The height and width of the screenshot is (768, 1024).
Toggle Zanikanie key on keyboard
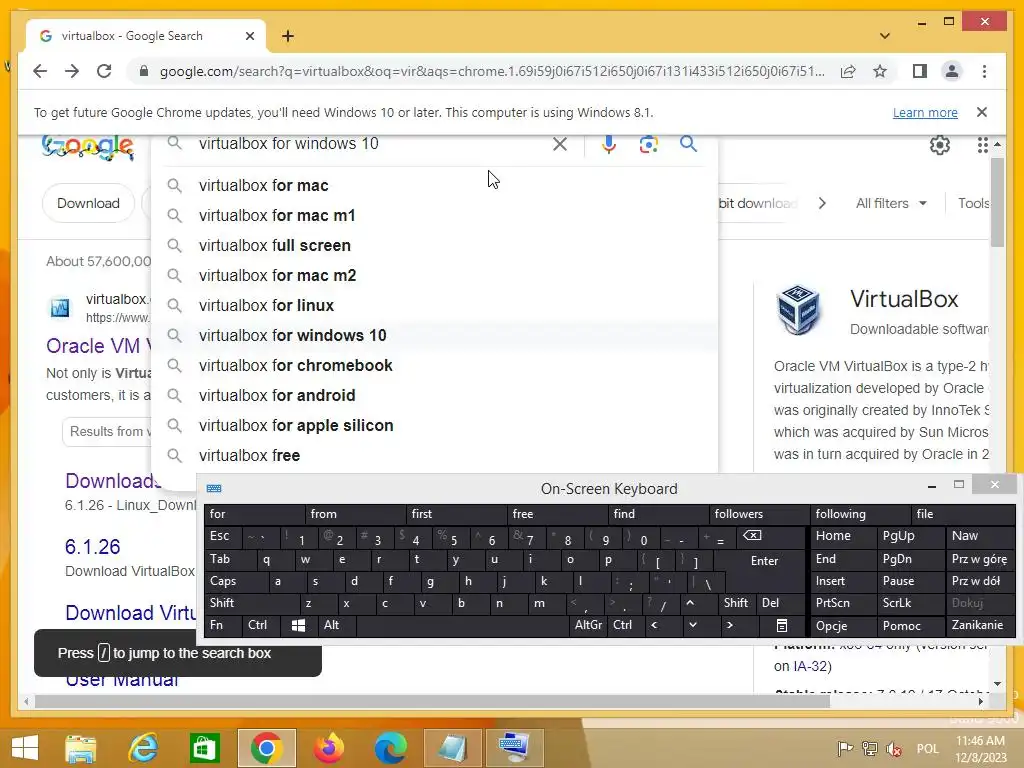click(x=980, y=626)
